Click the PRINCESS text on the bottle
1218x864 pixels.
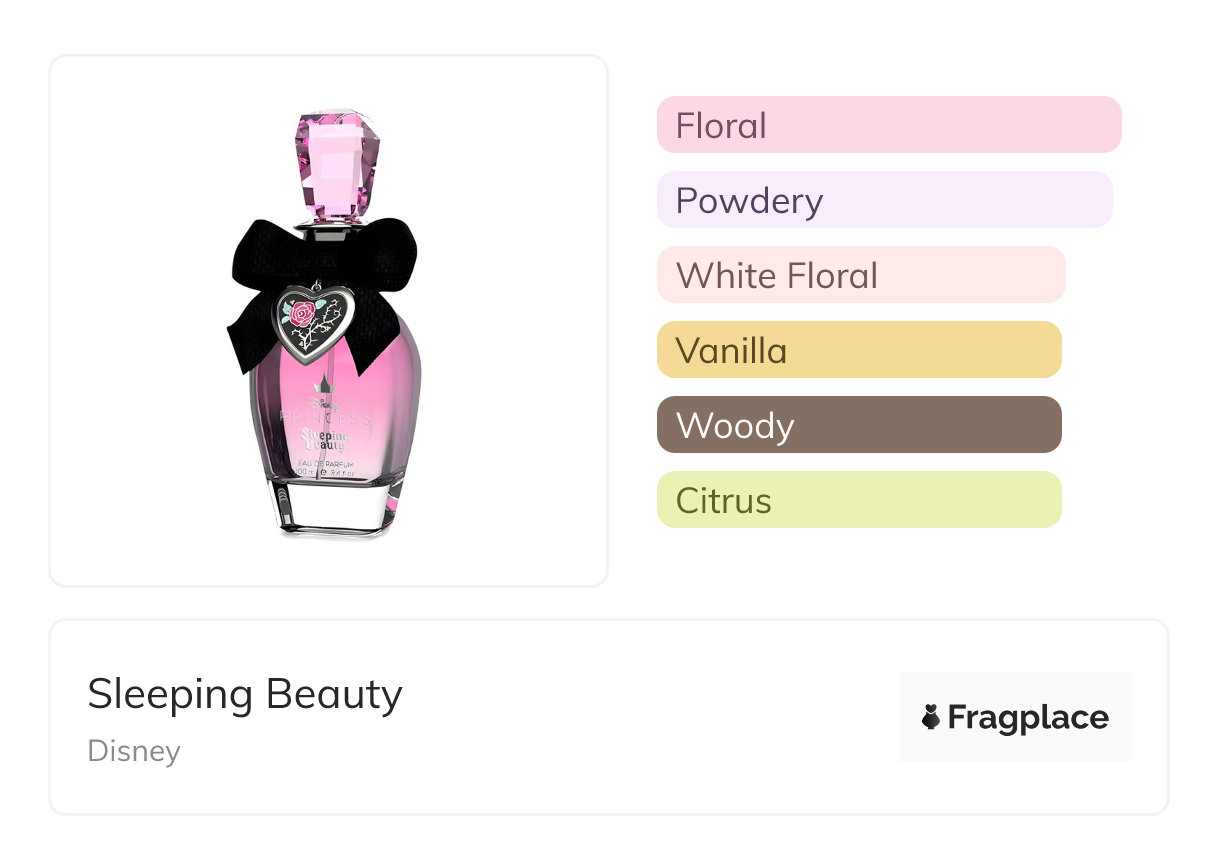[327, 417]
